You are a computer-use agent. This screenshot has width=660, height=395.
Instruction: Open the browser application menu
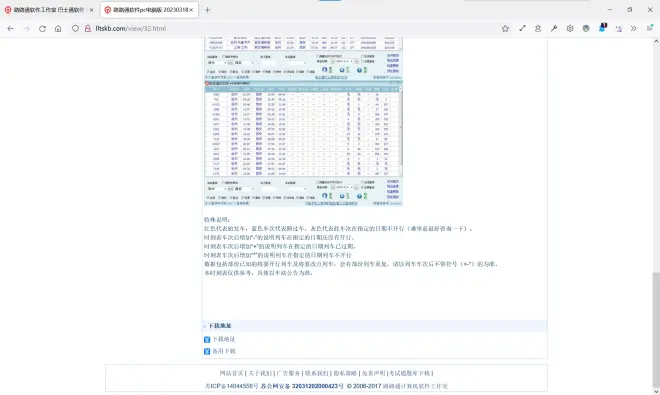coord(650,28)
